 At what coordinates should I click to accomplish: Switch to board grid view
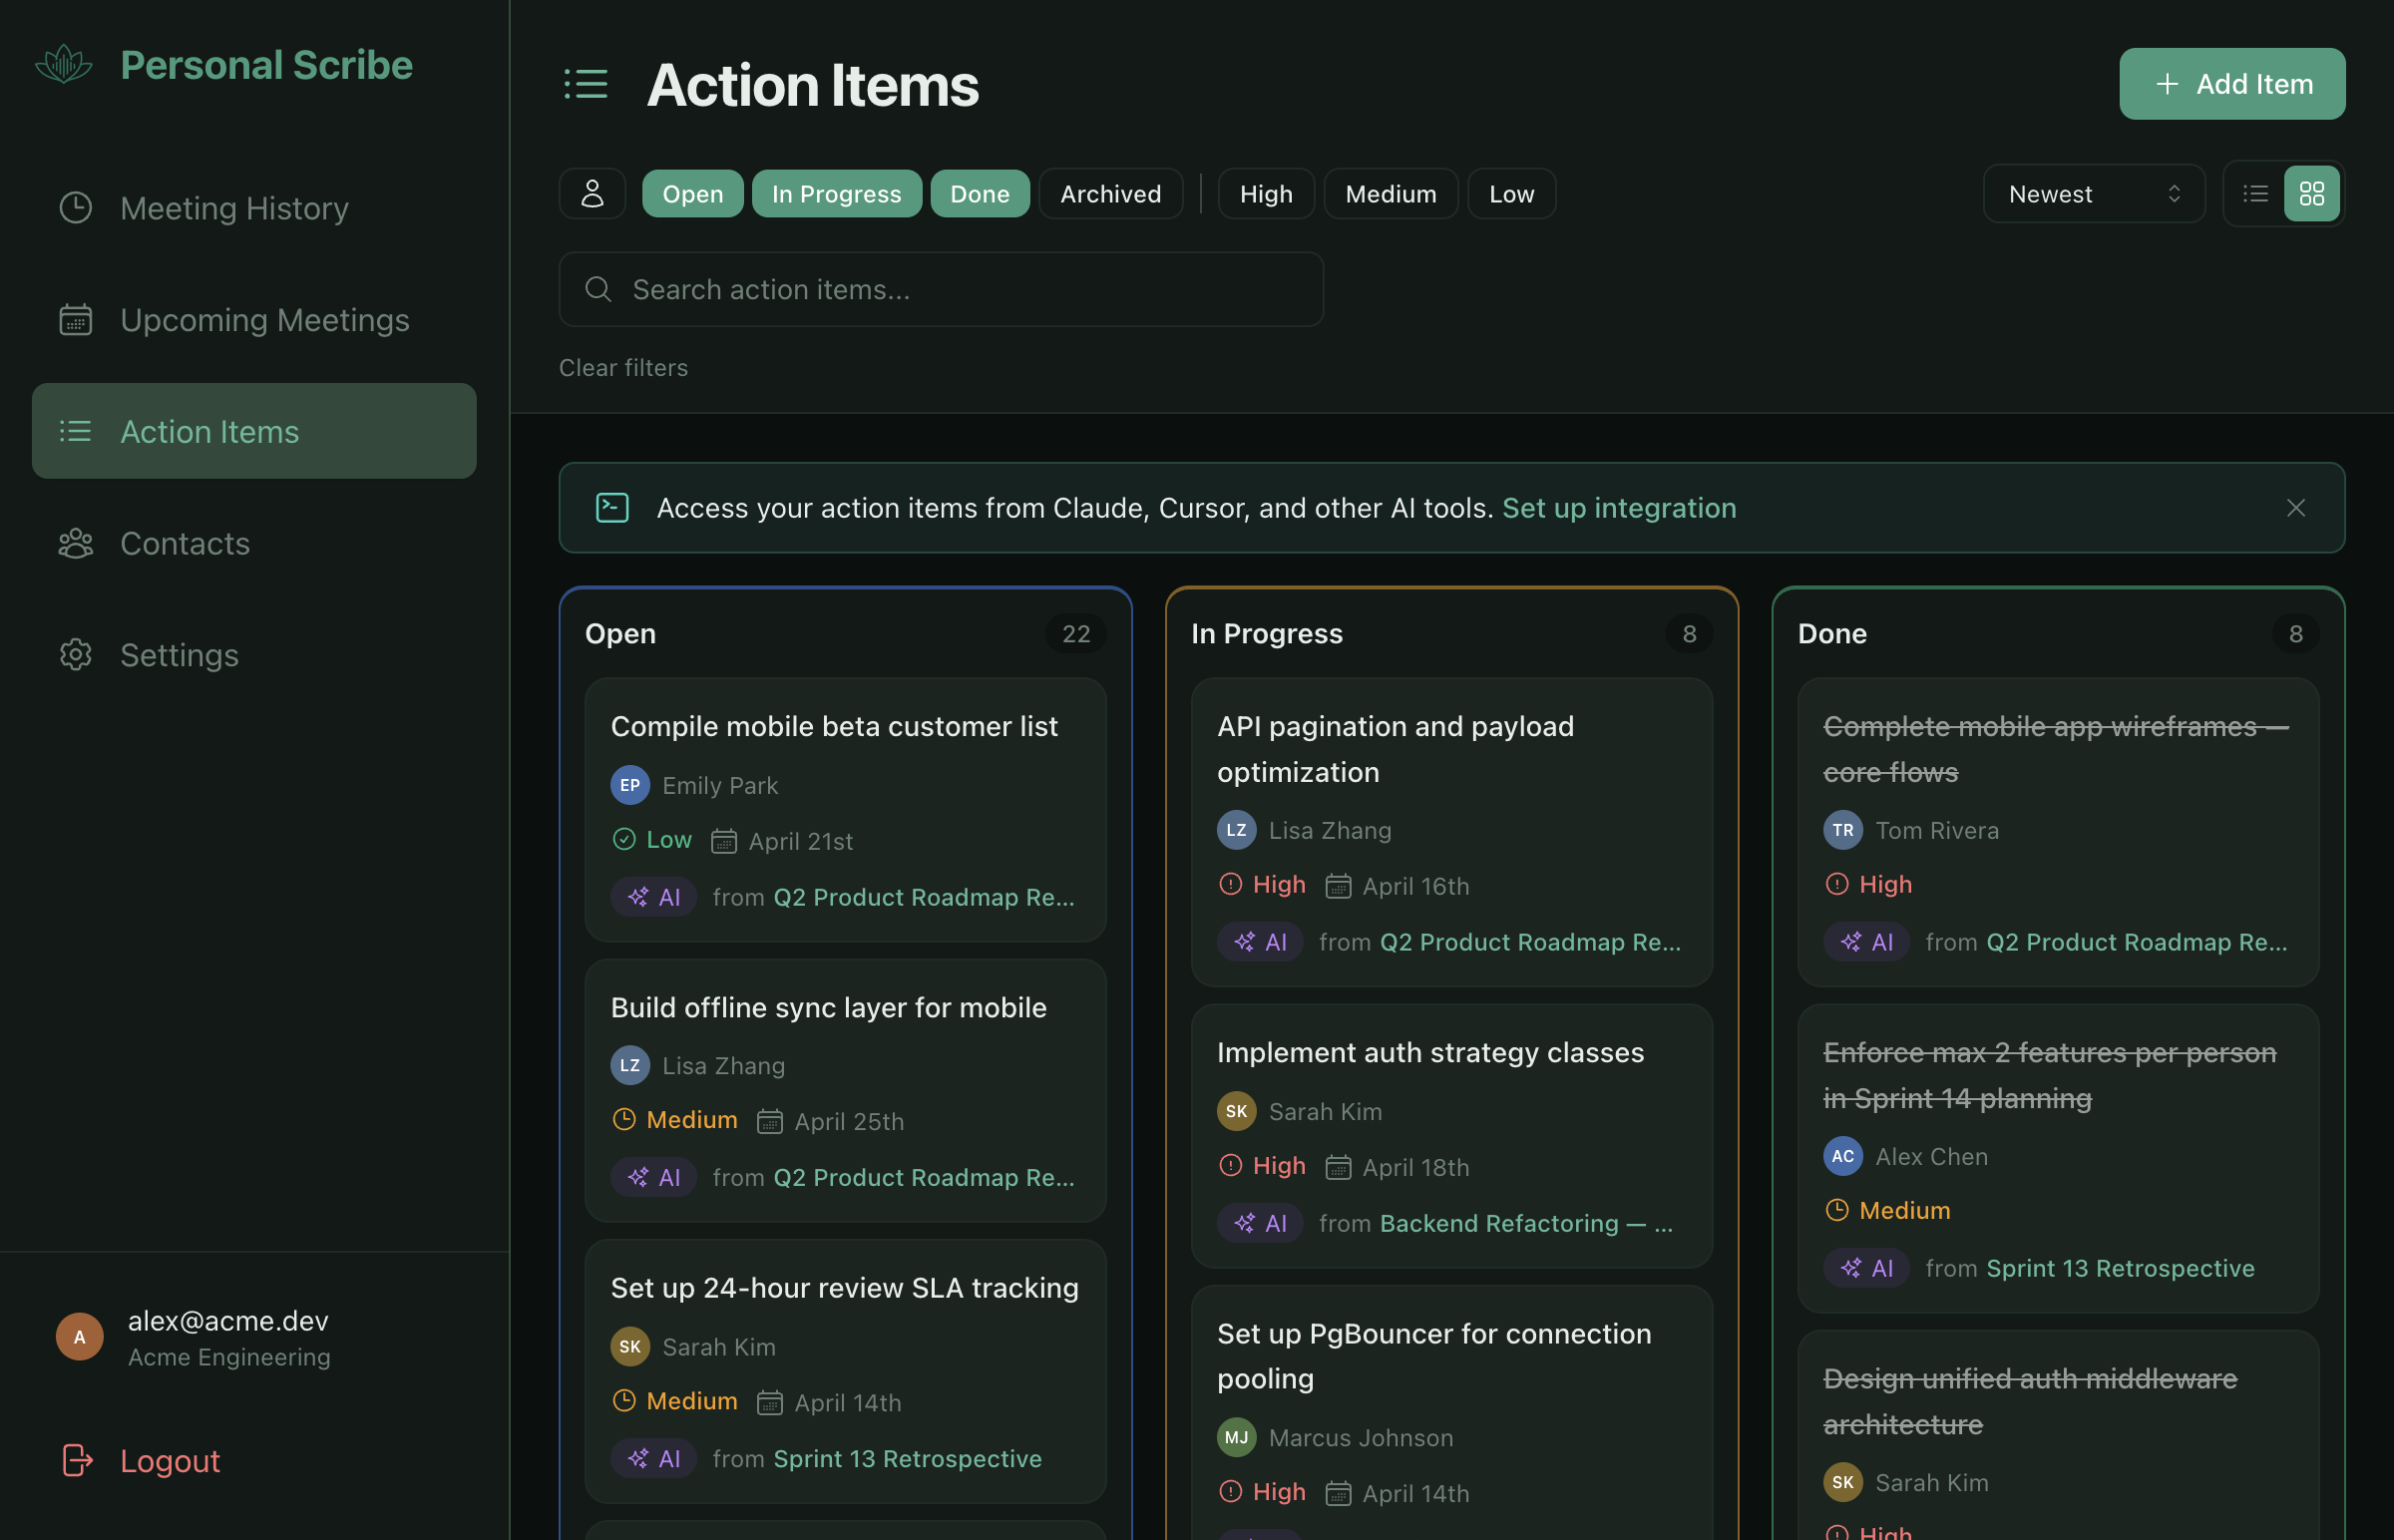click(x=2311, y=194)
